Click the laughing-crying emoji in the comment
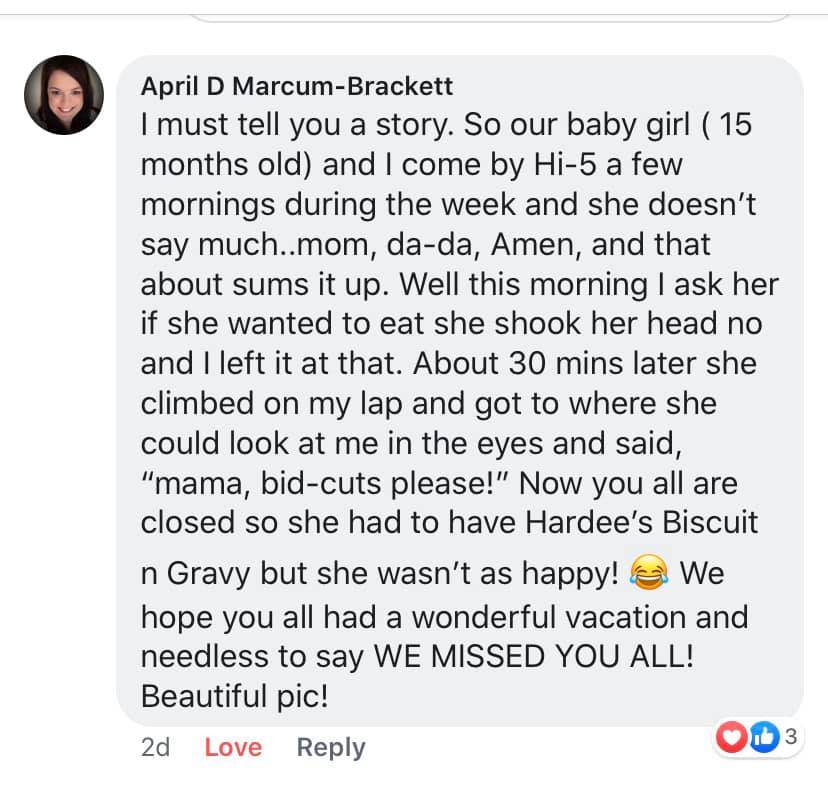 [650, 574]
